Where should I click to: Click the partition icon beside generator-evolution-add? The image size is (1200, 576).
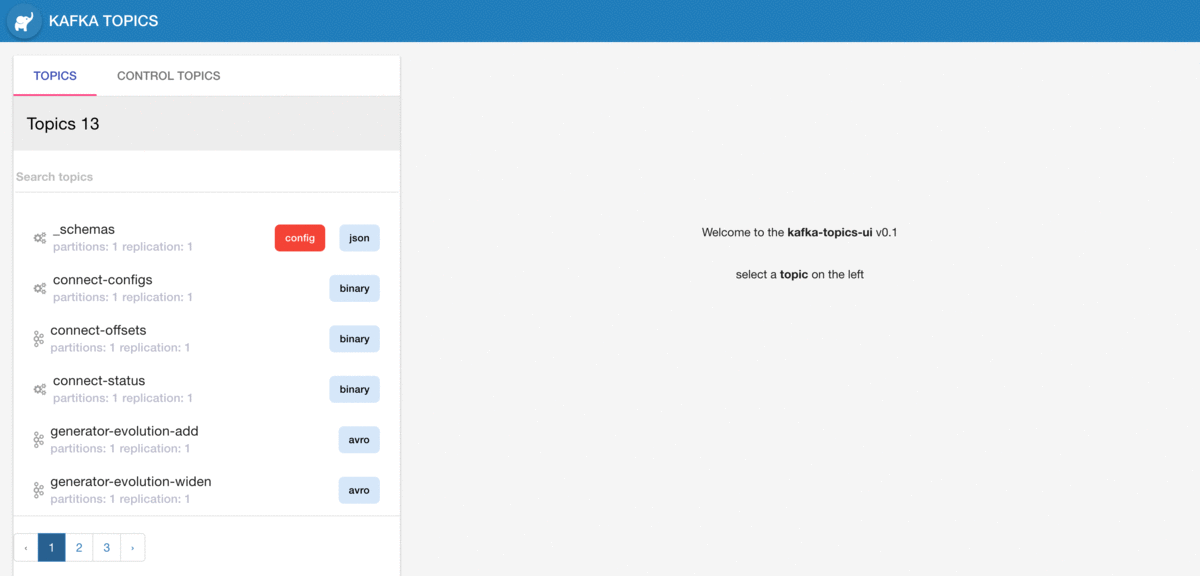pyautogui.click(x=39, y=440)
